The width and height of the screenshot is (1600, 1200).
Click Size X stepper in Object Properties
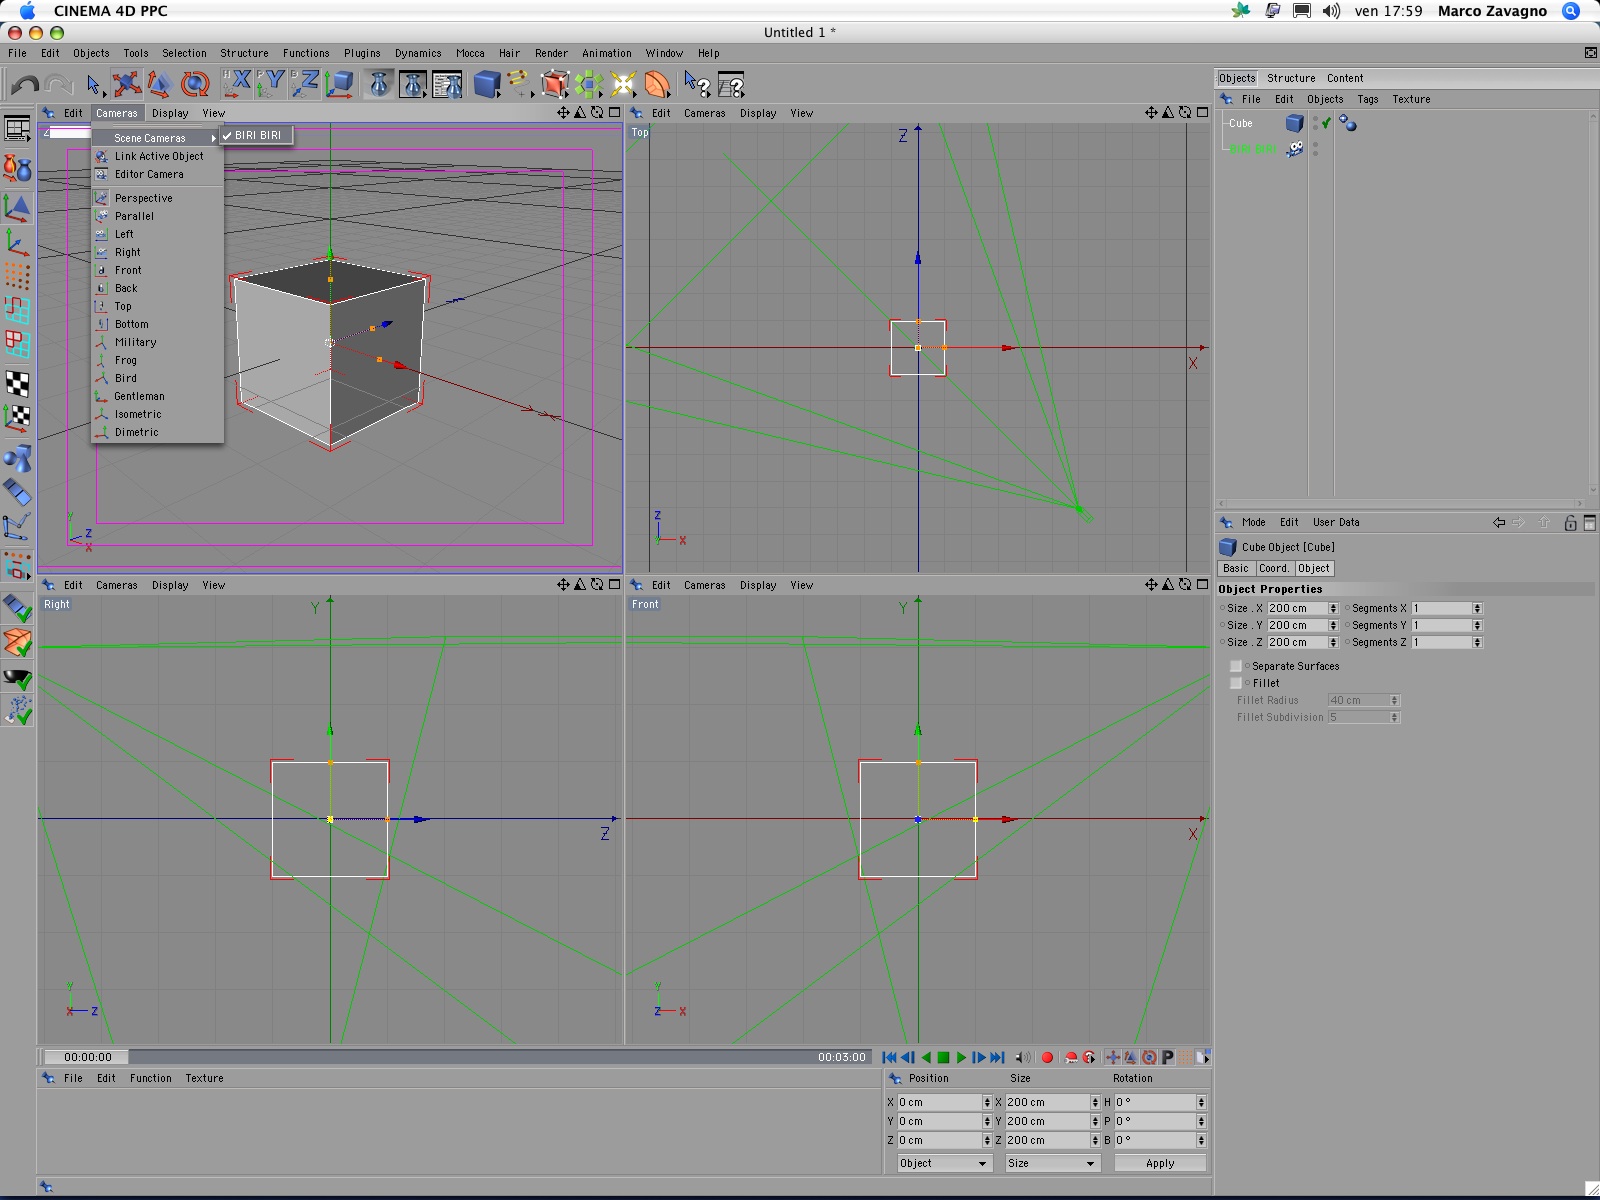(x=1333, y=608)
